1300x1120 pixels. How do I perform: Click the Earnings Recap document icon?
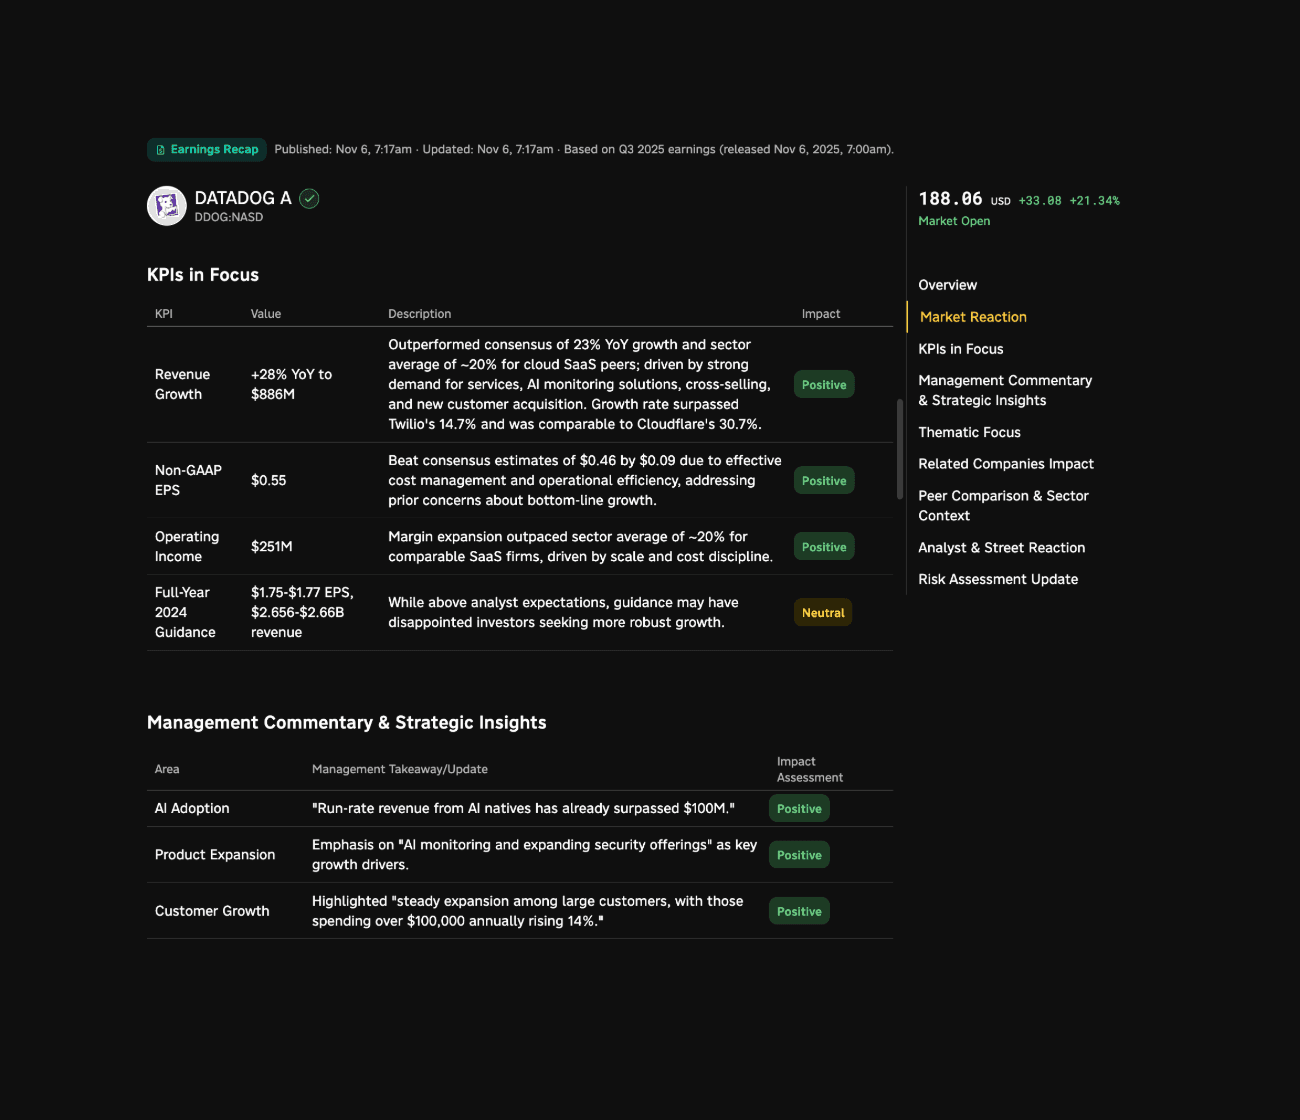click(160, 150)
